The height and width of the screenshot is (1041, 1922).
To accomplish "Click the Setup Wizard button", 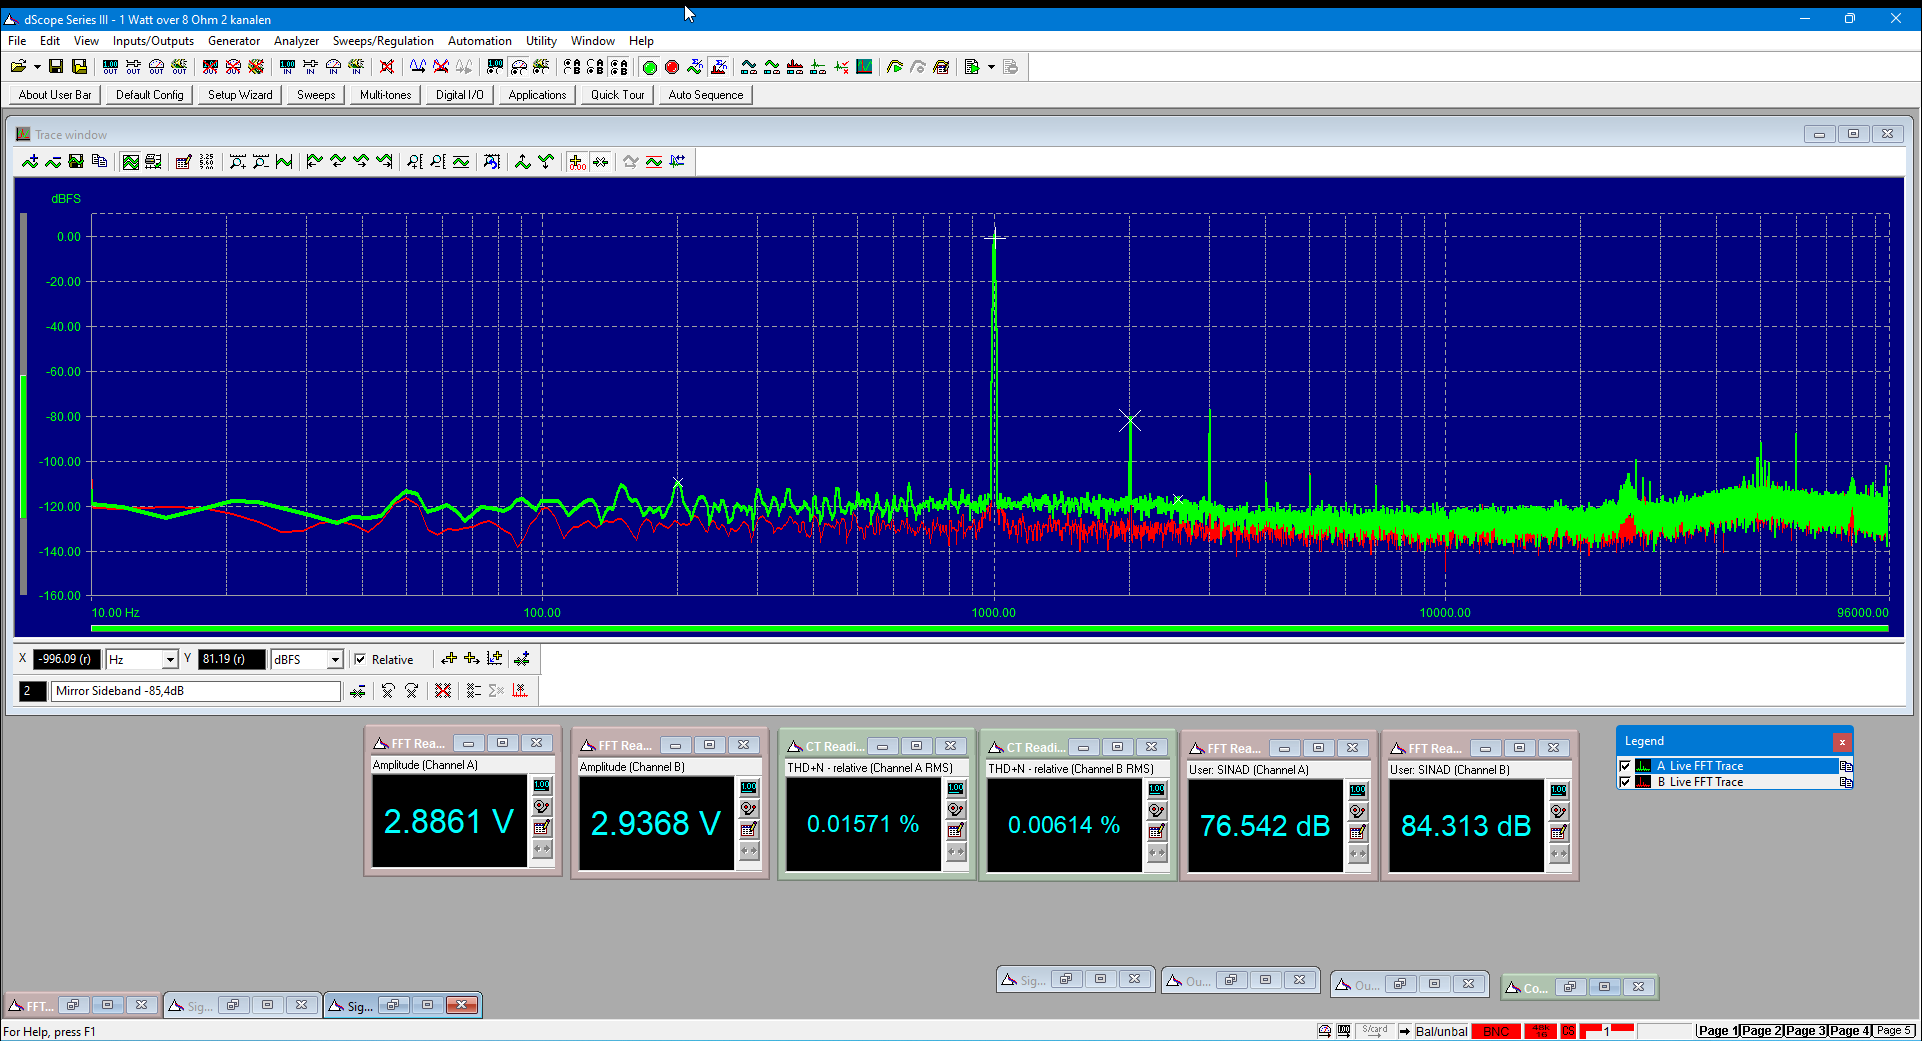I will (x=240, y=95).
